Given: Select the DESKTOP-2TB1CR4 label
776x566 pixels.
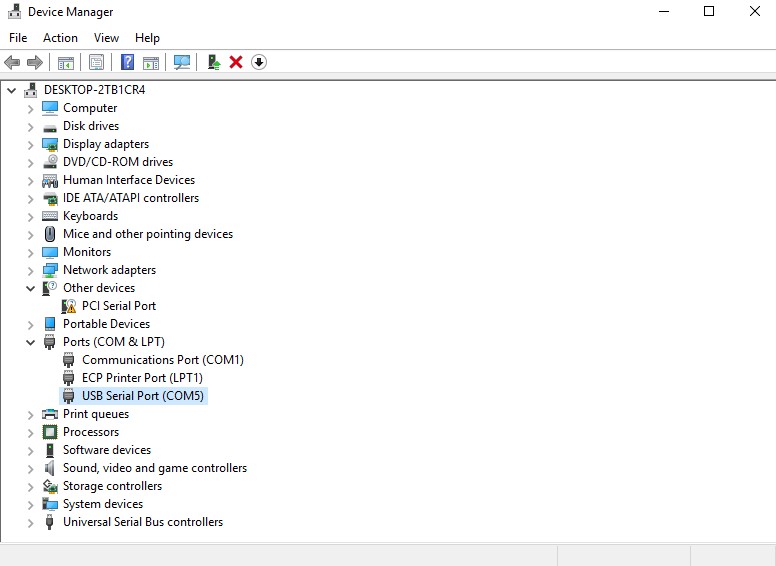Looking at the screenshot, I should [95, 90].
